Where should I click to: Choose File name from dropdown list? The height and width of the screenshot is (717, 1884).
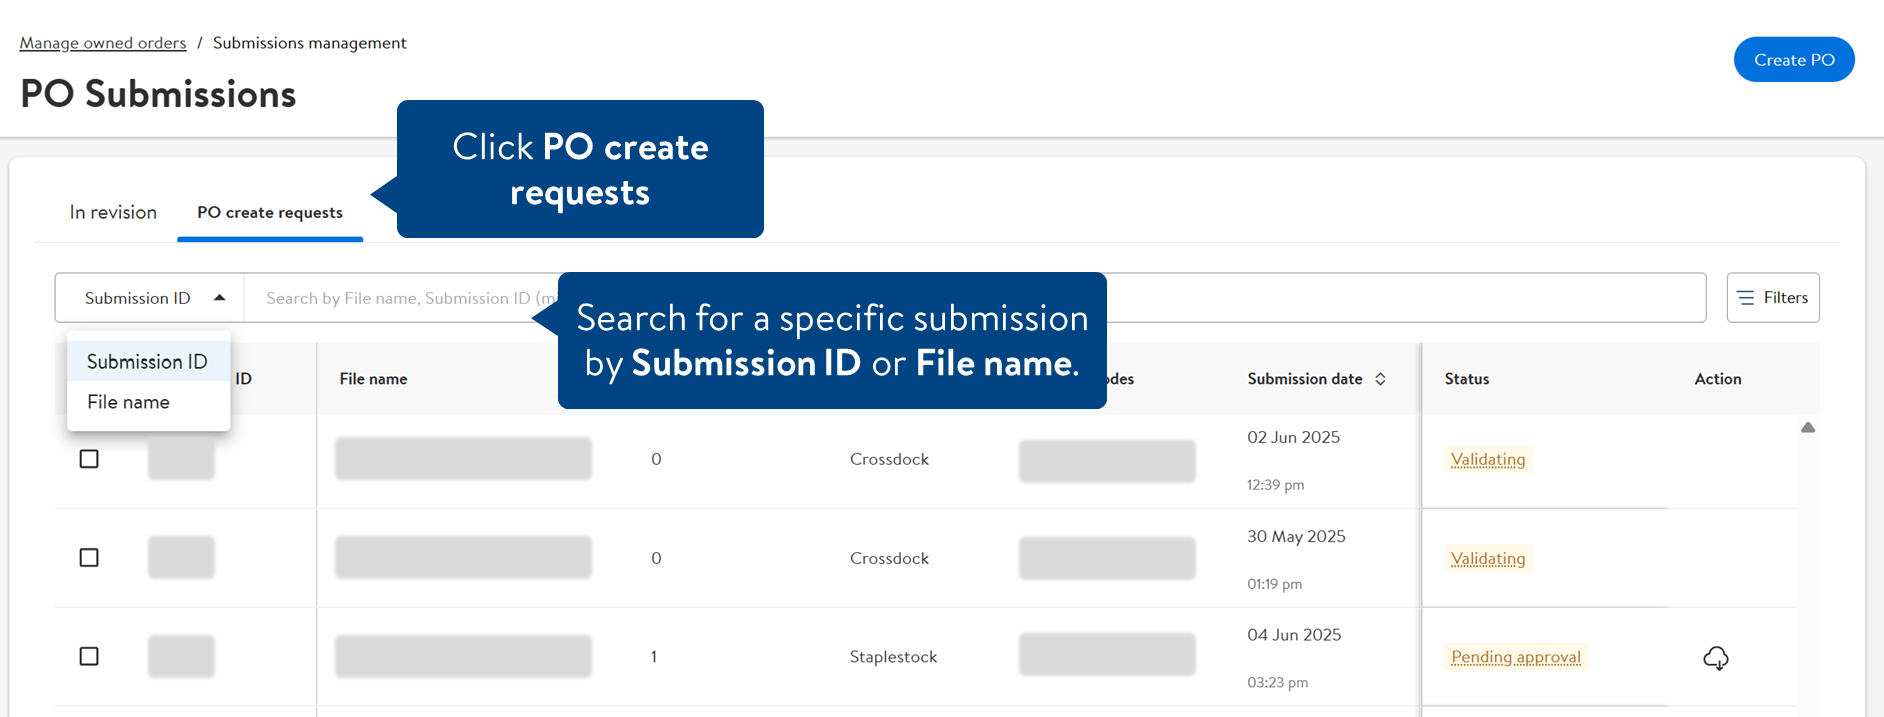click(128, 402)
